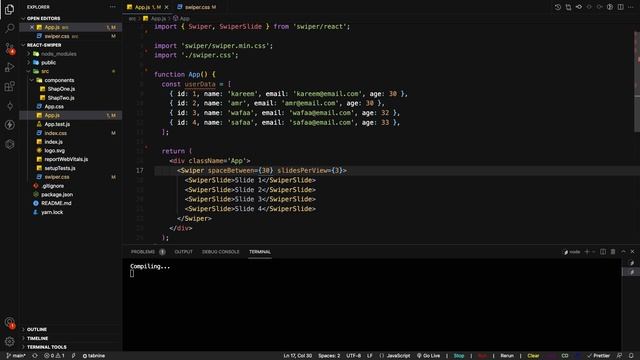Click Prettier in status bar

598,356
